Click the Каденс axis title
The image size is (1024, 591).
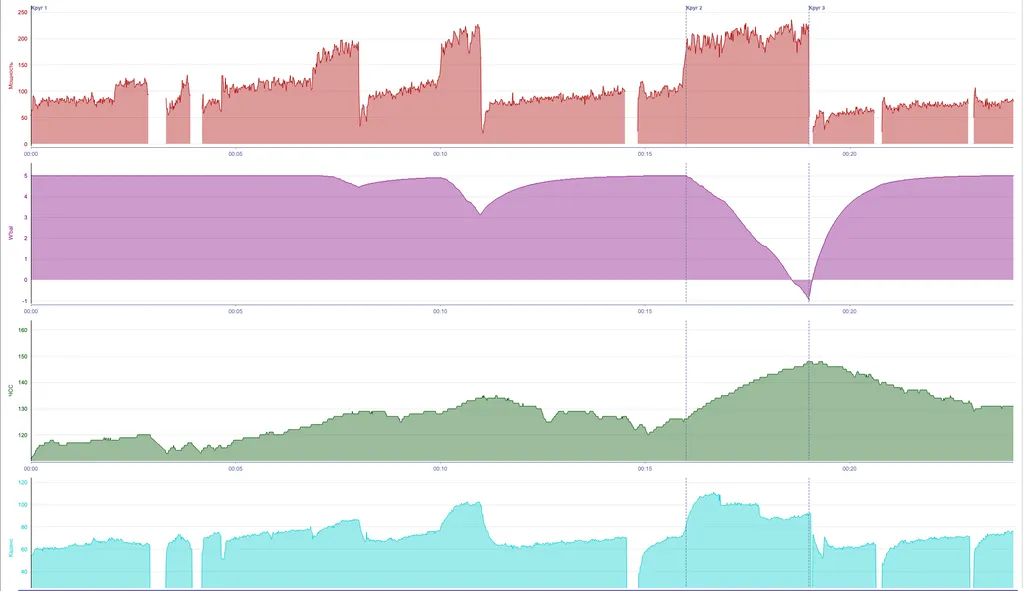11,546
